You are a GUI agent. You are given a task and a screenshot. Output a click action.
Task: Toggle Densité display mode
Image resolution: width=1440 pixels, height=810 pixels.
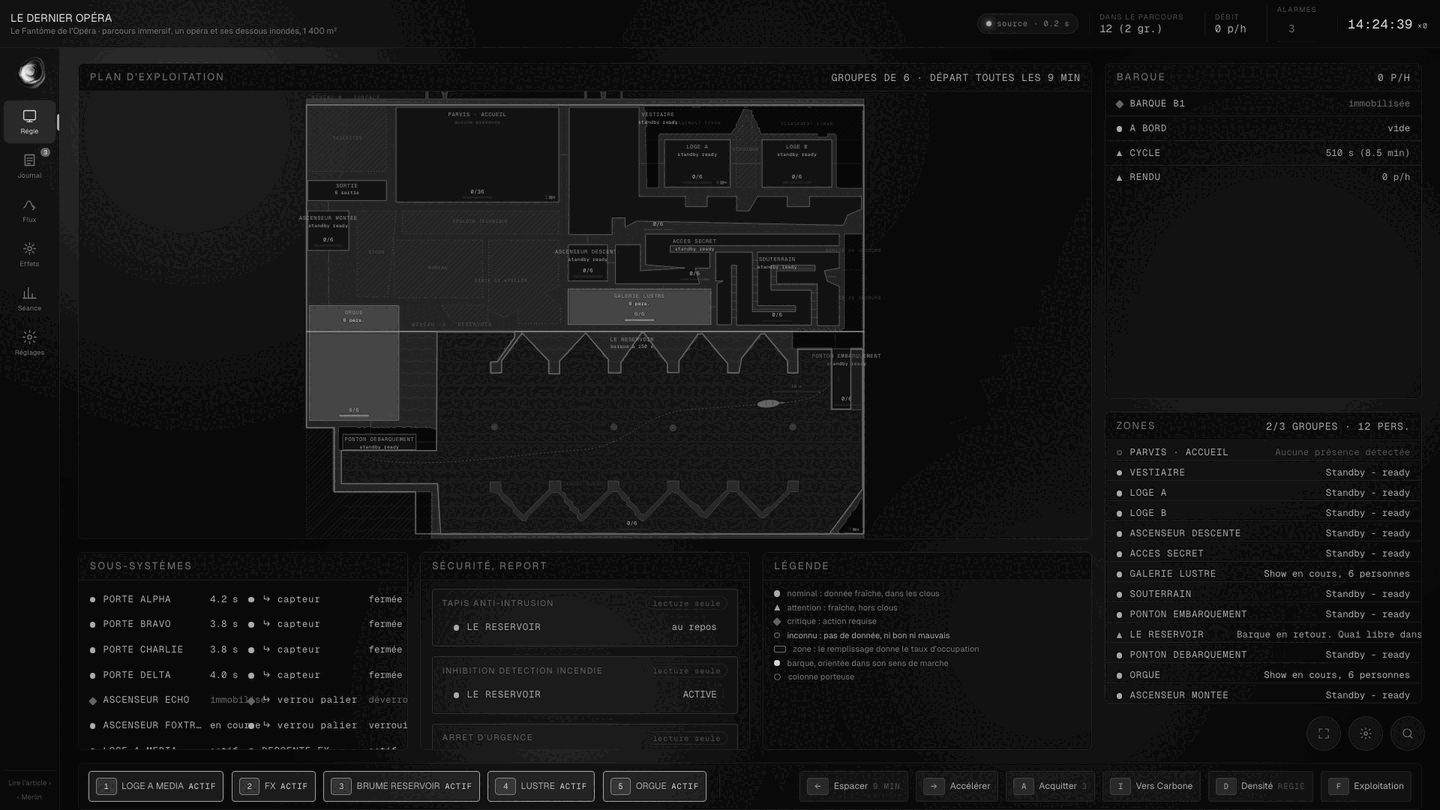(x=1261, y=786)
